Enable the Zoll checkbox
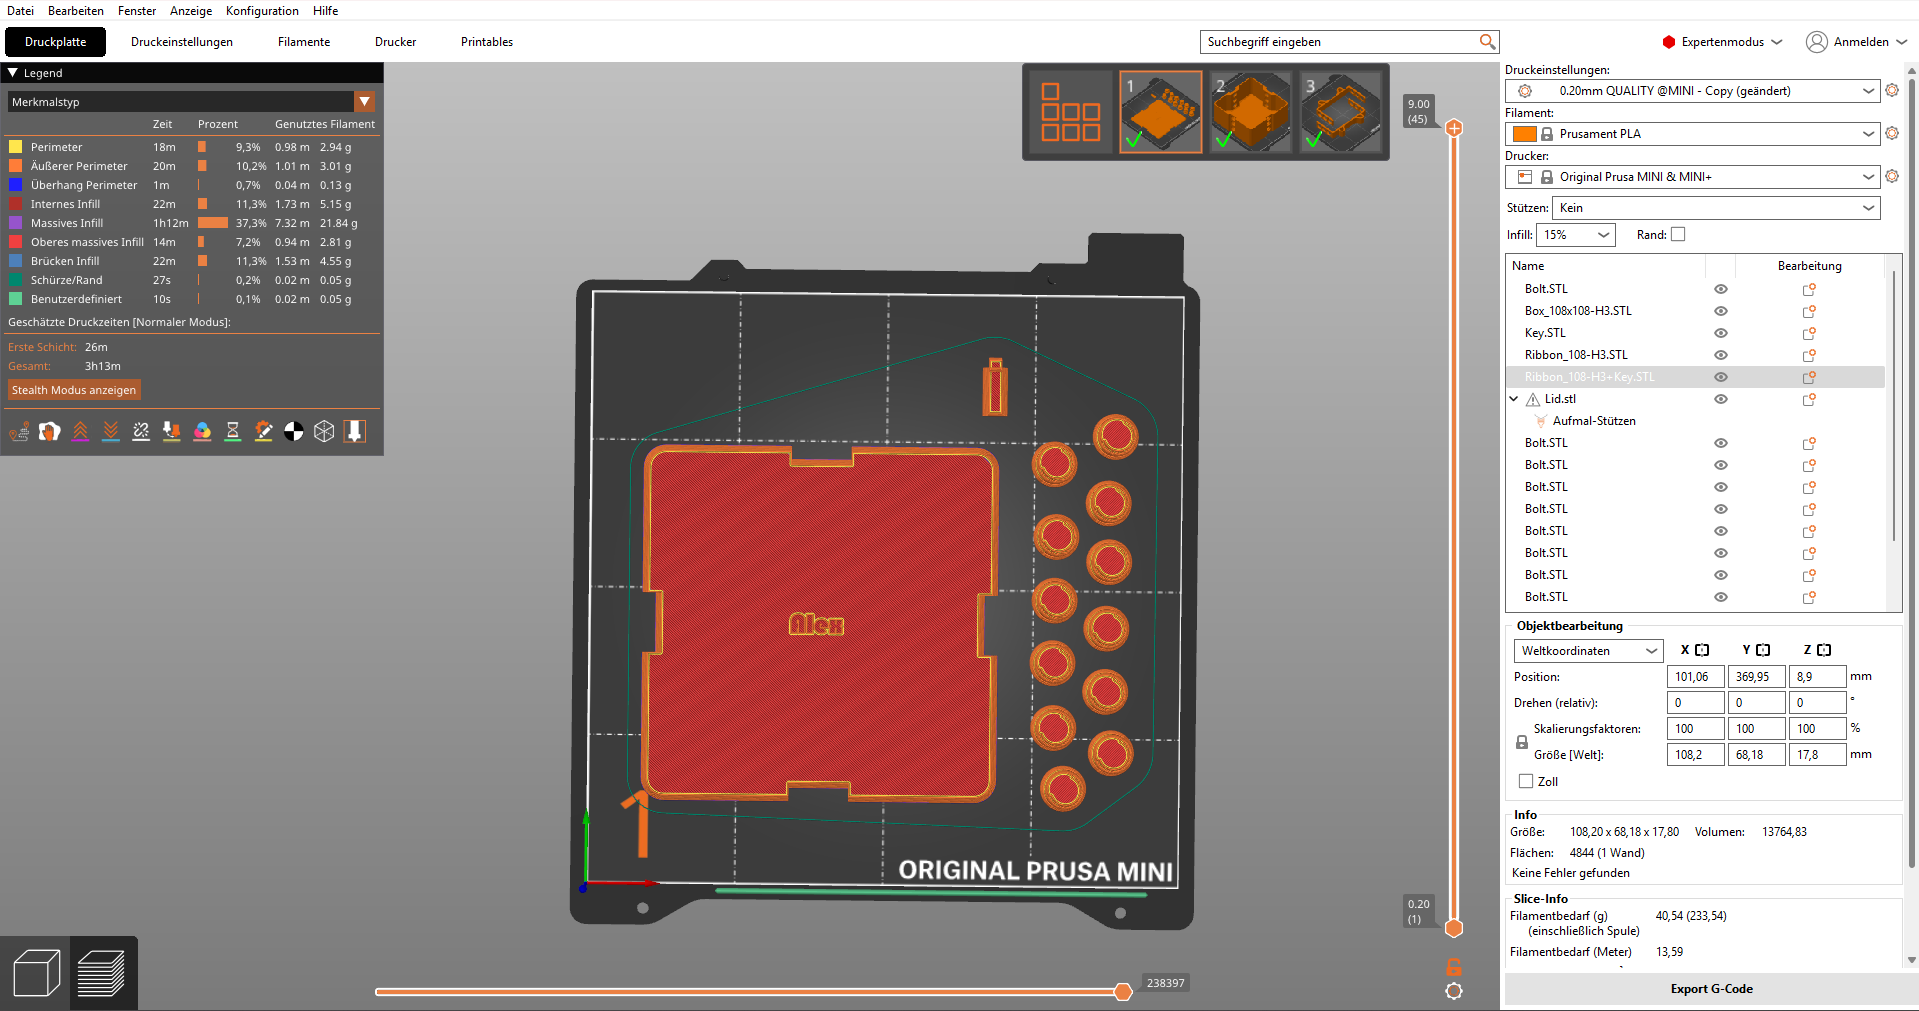 point(1526,781)
